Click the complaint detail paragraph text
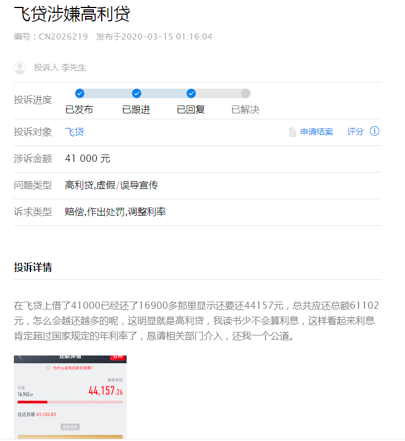This screenshot has height=441, width=405. click(196, 321)
